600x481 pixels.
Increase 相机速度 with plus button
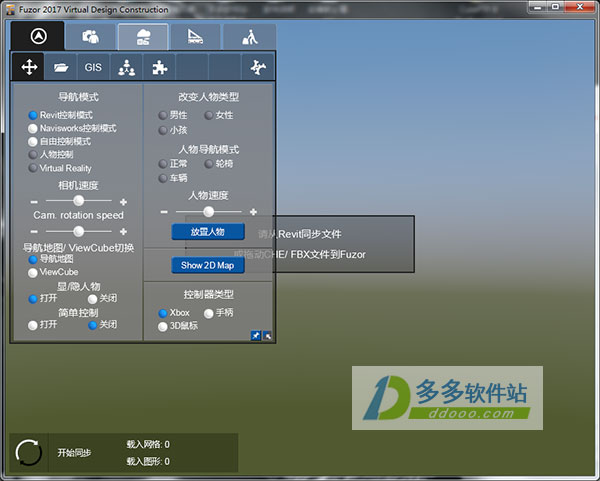click(123, 202)
